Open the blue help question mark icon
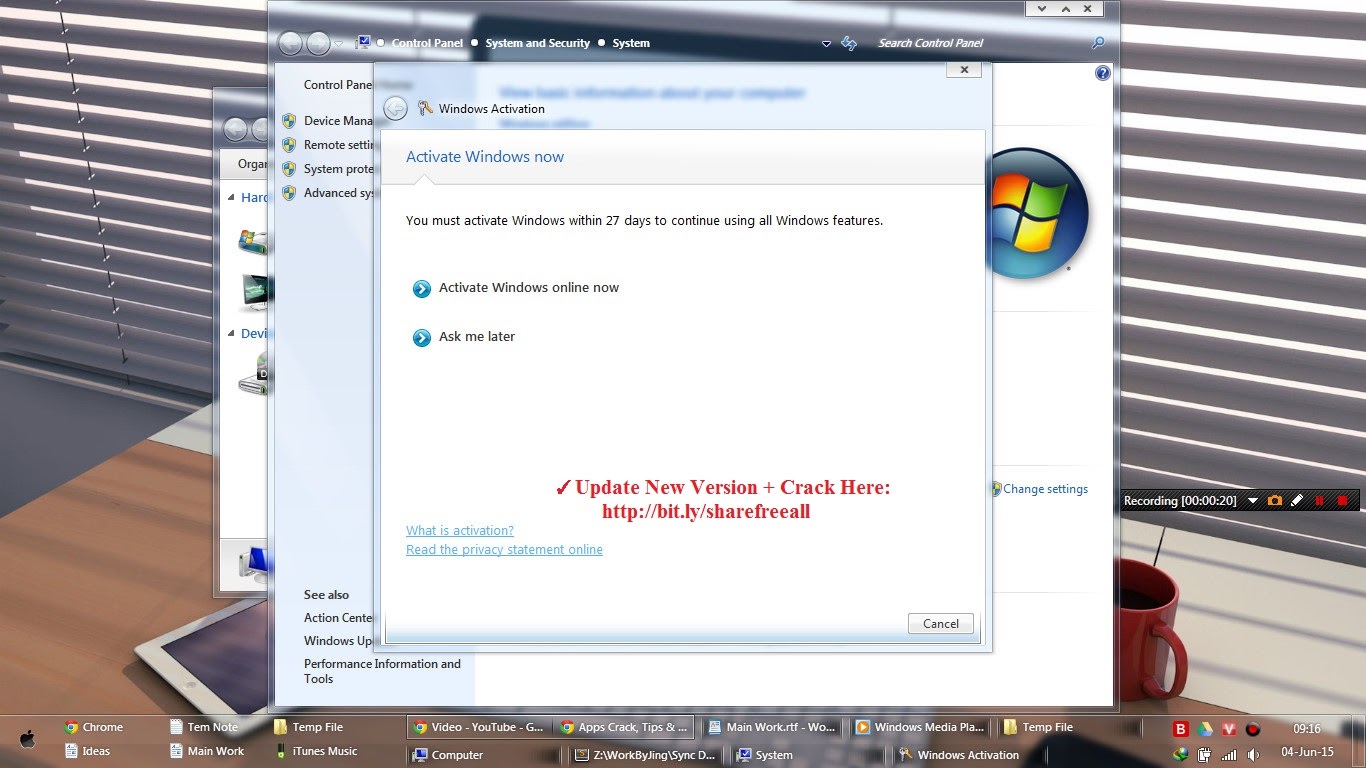Viewport: 1366px width, 768px height. pyautogui.click(x=1103, y=73)
